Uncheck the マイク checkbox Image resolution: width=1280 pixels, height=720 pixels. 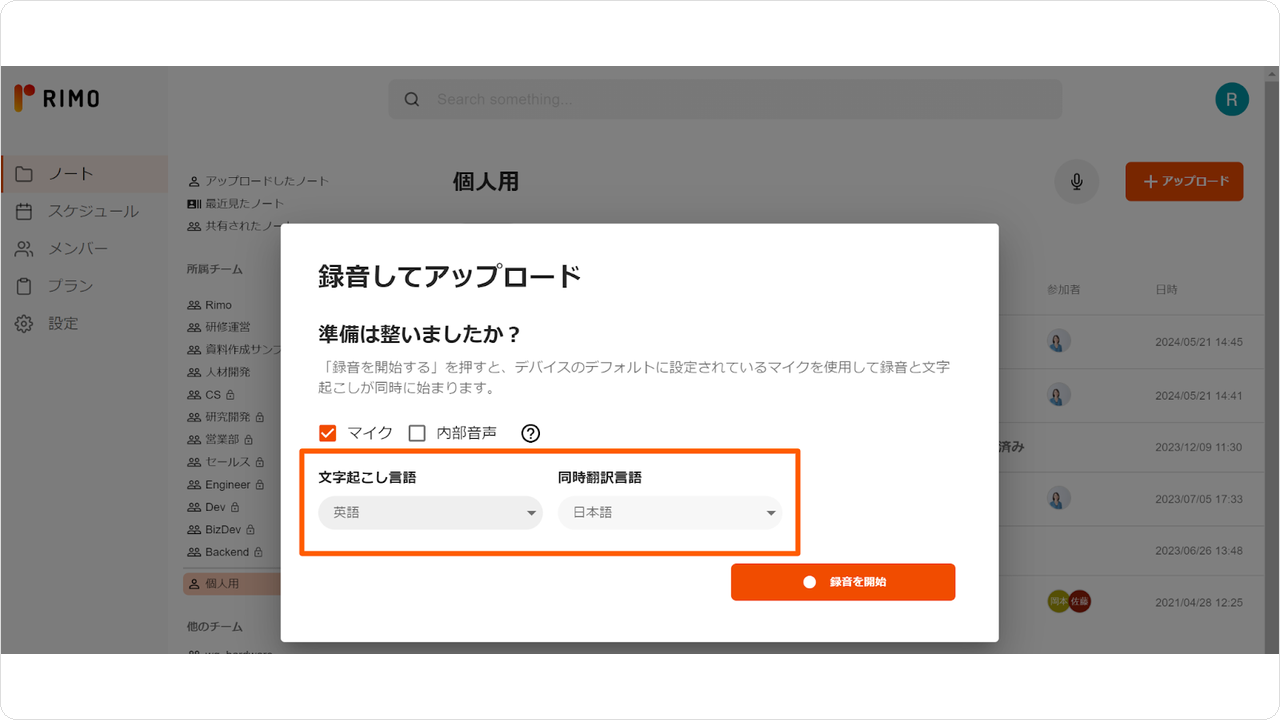pyautogui.click(x=327, y=433)
